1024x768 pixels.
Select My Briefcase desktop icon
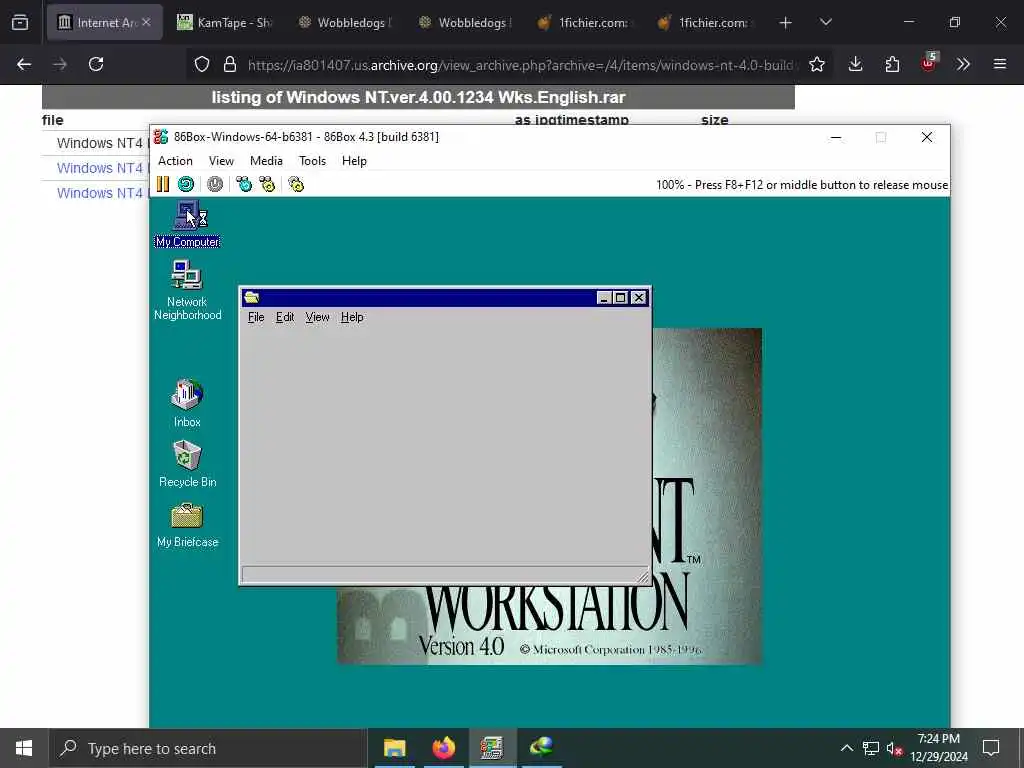click(187, 525)
